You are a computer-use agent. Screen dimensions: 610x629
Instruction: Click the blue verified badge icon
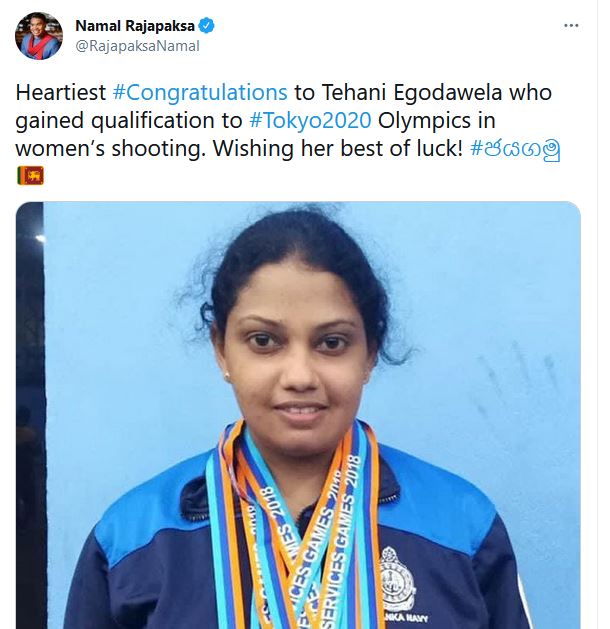[x=207, y=26]
